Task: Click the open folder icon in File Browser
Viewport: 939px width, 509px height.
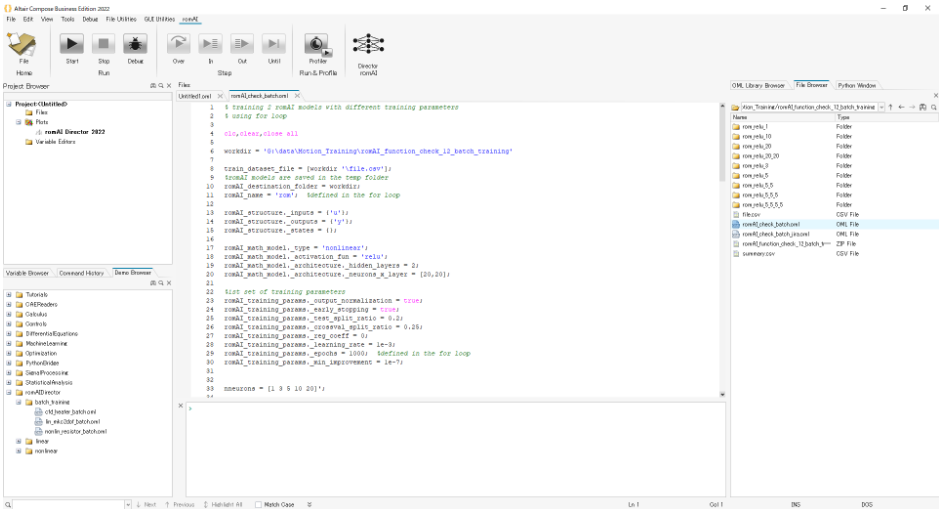Action: point(735,107)
